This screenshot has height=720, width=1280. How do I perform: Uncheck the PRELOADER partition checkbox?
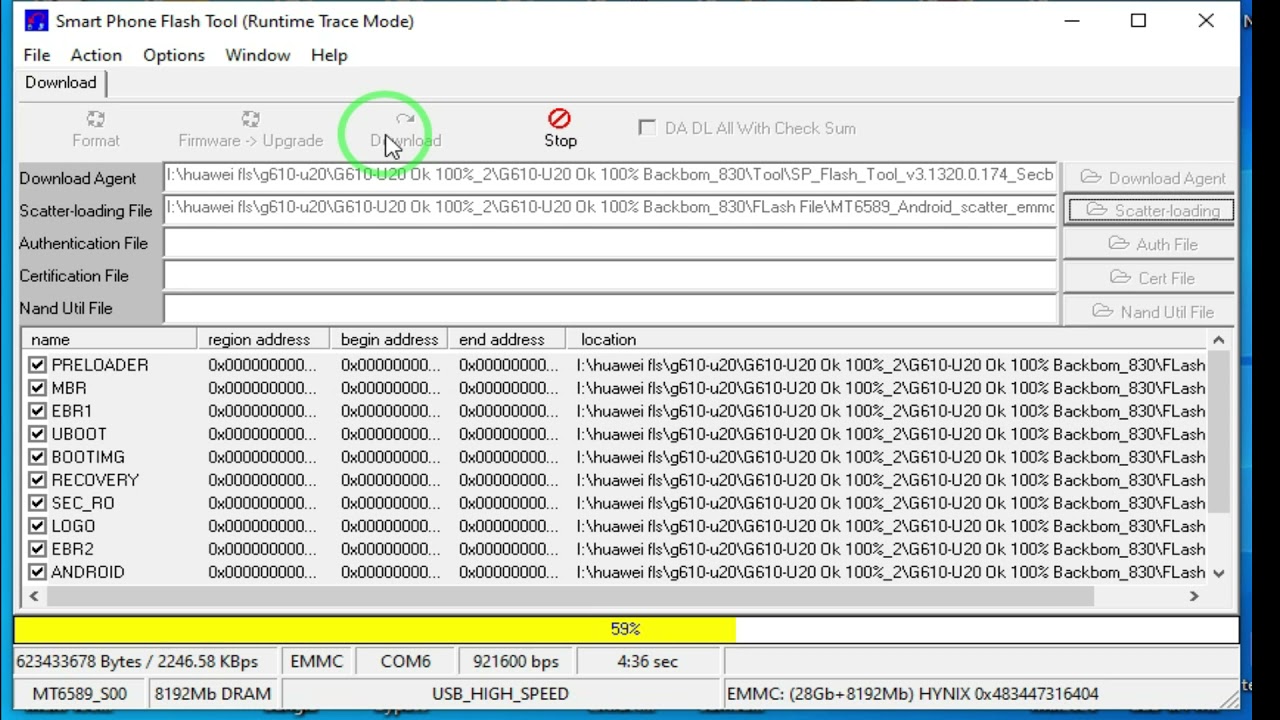[37, 365]
